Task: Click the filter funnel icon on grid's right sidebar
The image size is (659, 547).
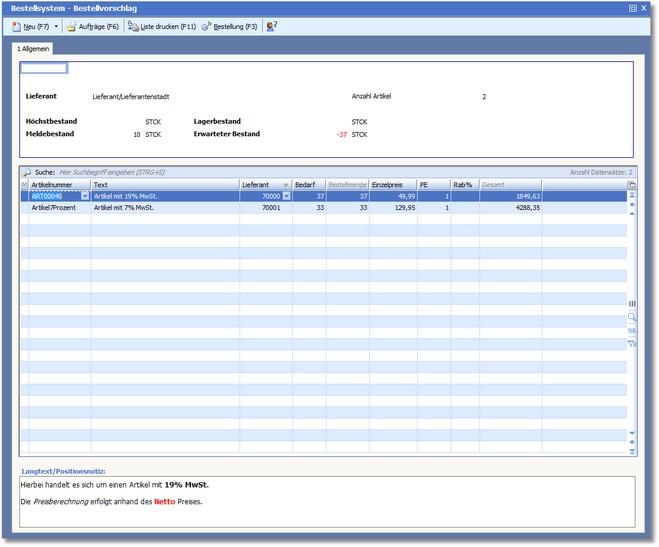Action: (x=631, y=343)
